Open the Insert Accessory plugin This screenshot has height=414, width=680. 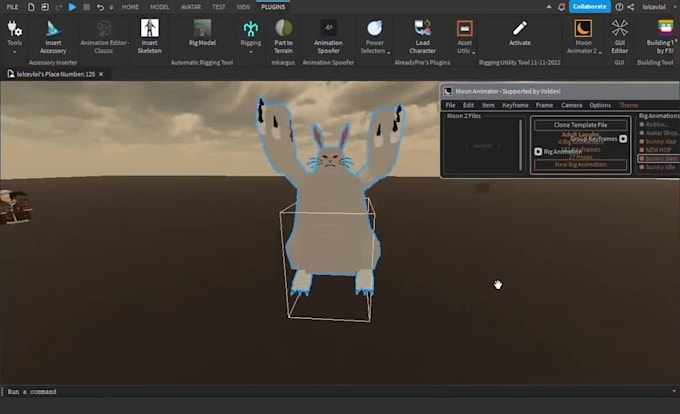click(x=53, y=37)
